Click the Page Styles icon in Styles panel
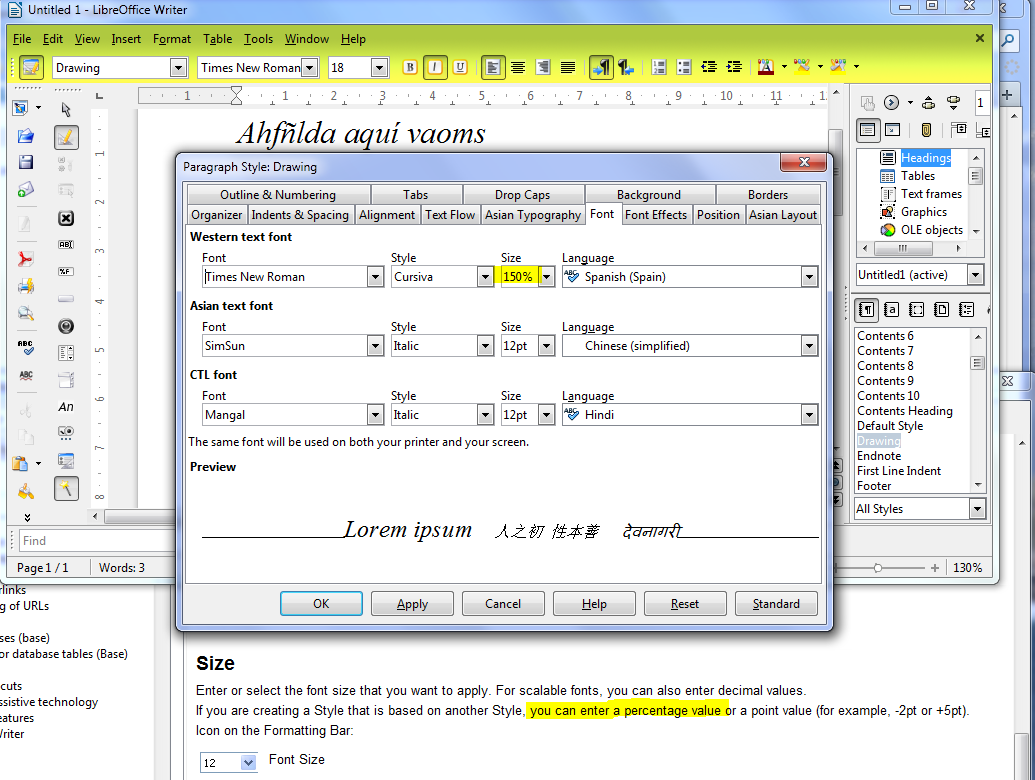 coord(941,310)
